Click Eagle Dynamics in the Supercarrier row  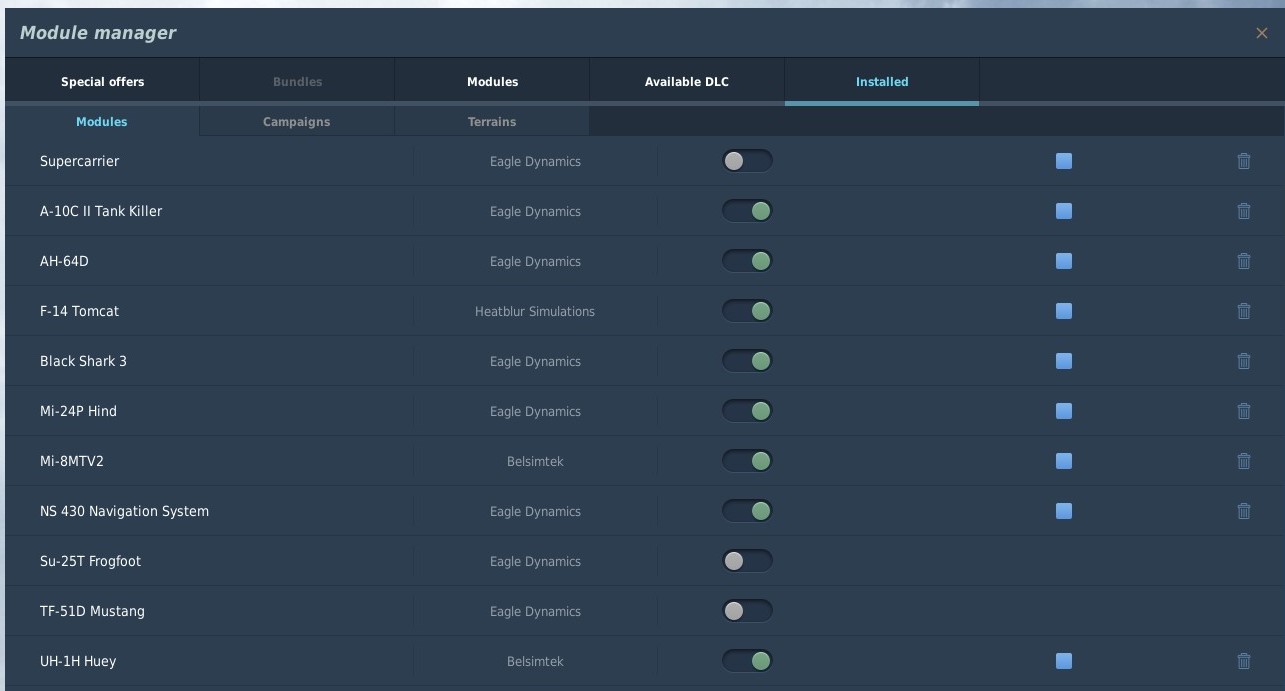pyautogui.click(x=535, y=161)
